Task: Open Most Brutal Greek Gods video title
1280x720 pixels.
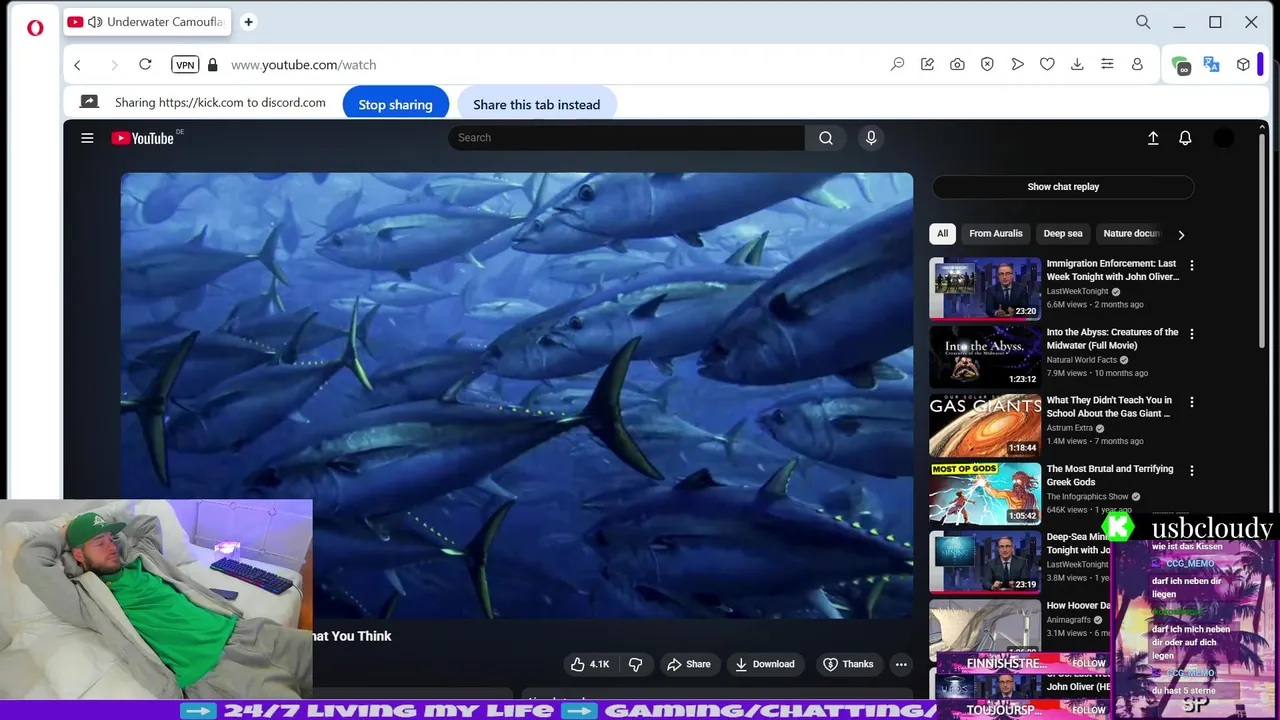Action: pyautogui.click(x=1110, y=475)
